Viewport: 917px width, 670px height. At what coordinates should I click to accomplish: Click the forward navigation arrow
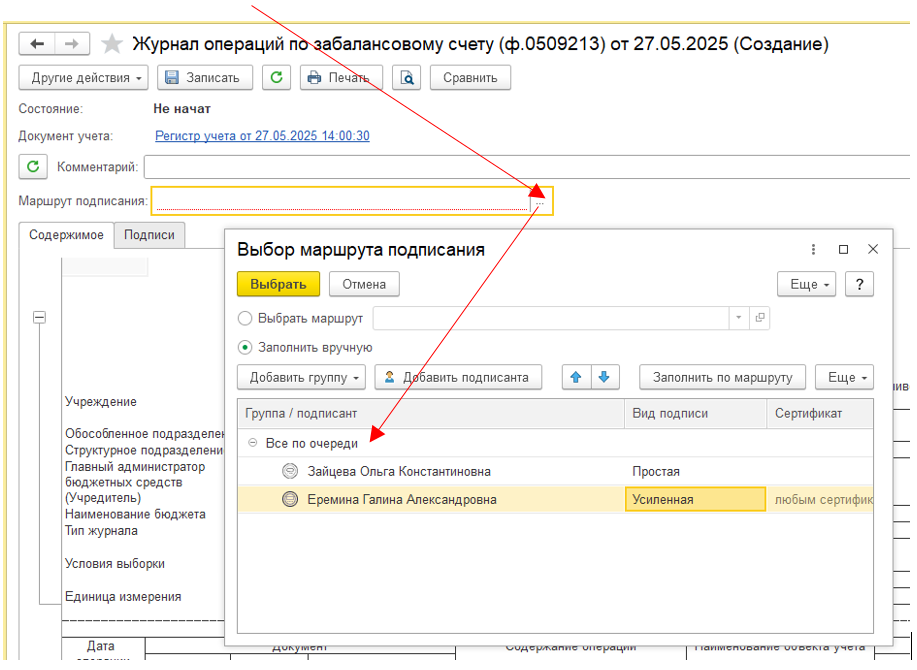tap(71, 44)
